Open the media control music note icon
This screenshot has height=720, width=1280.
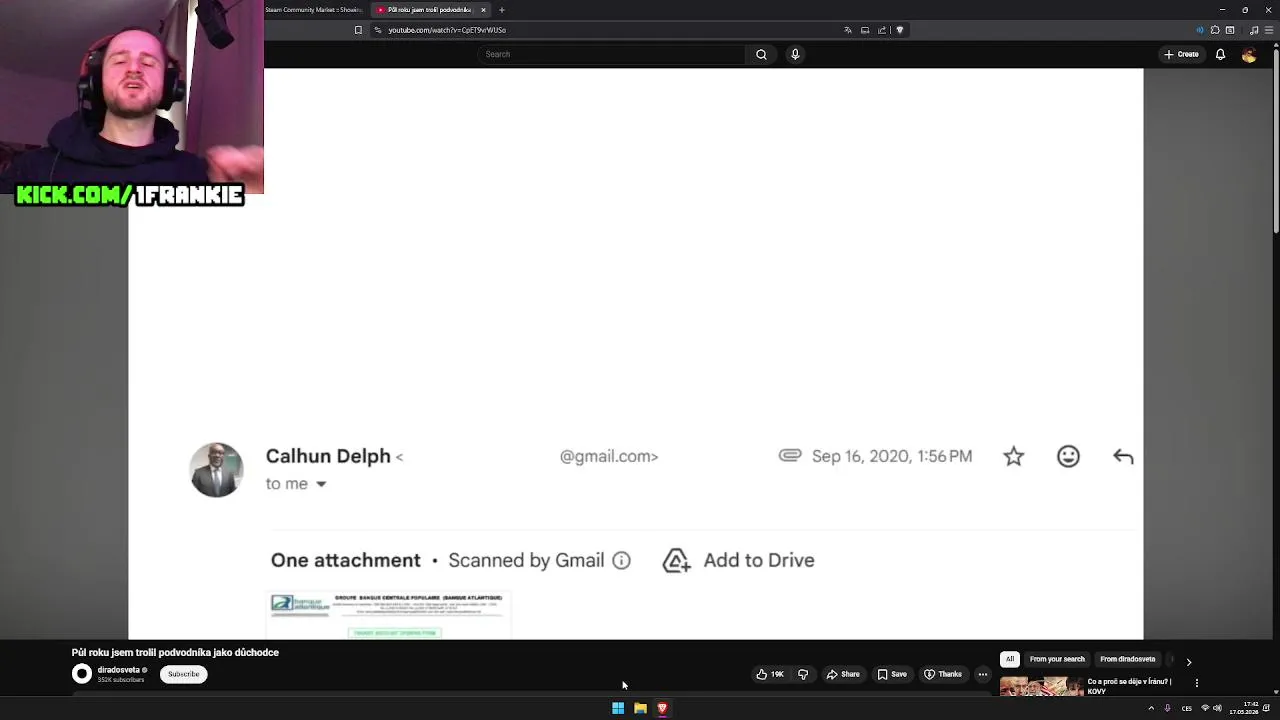[x=1254, y=30]
